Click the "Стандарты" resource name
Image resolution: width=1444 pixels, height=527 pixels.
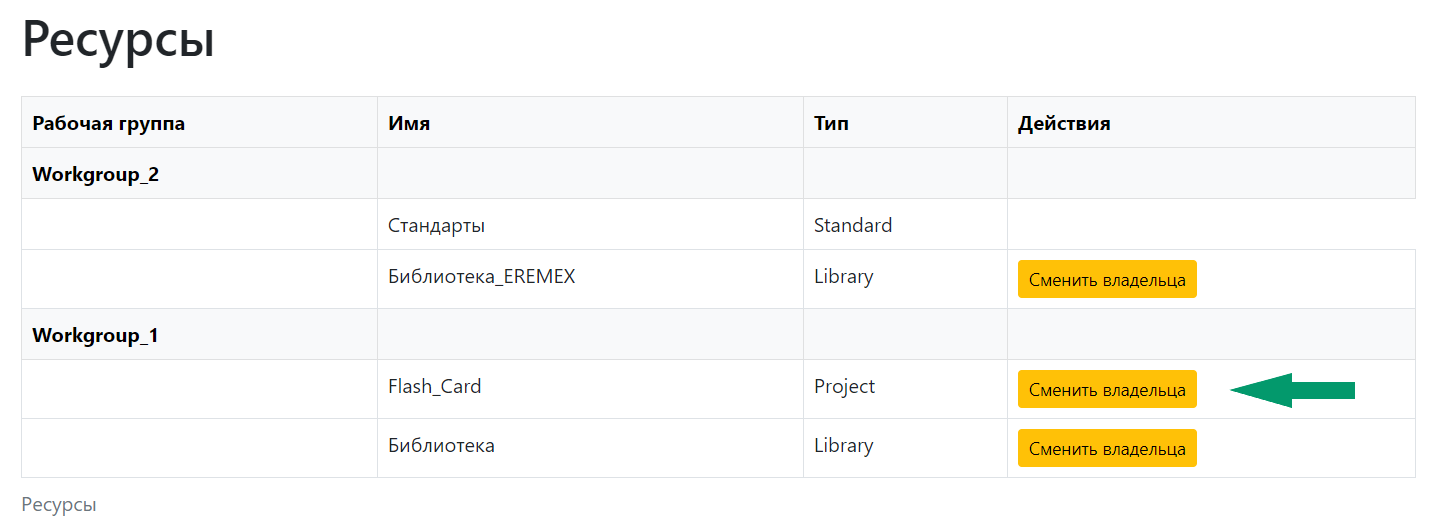coord(436,226)
